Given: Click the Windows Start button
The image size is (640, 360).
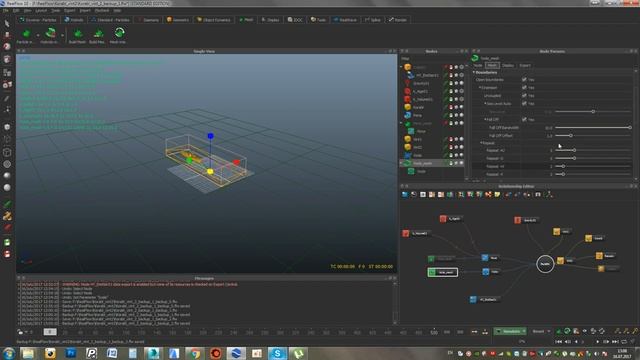Looking at the screenshot, I should tap(9, 353).
